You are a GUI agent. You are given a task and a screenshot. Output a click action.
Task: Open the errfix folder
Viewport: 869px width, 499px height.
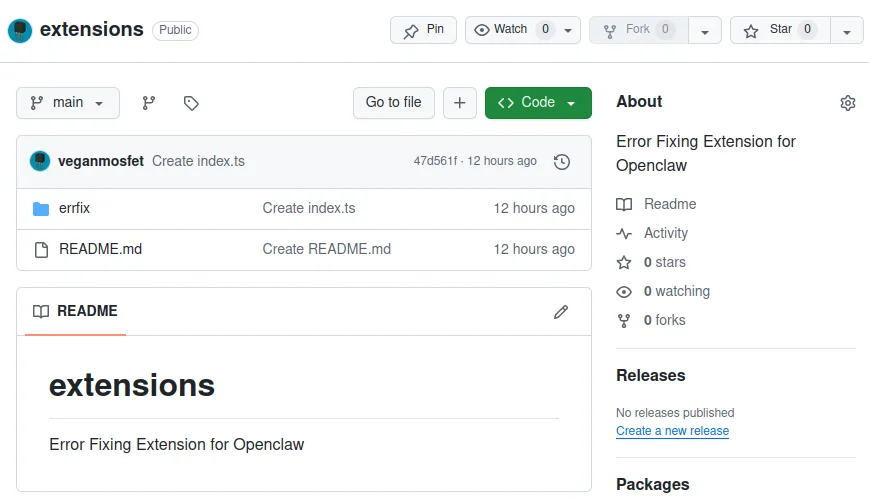coord(75,208)
